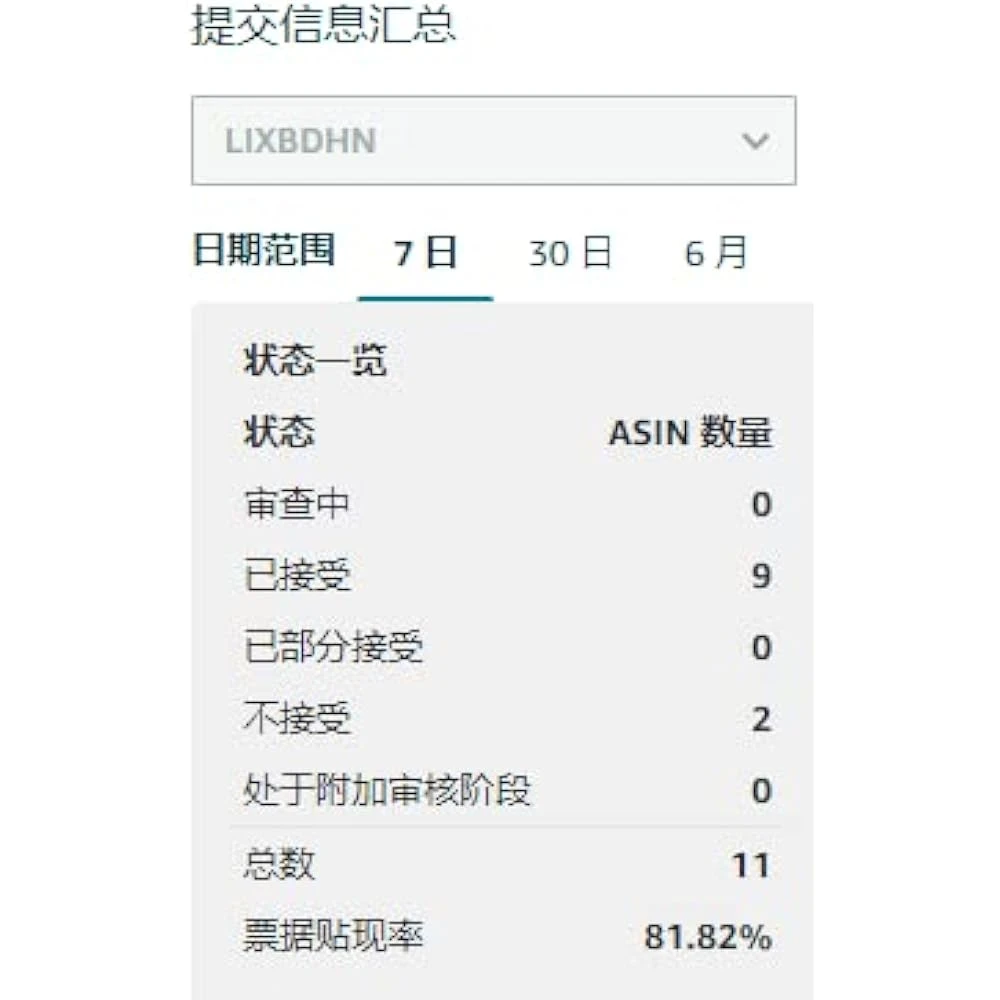Image resolution: width=1000 pixels, height=1000 pixels.
Task: Click the 总数 row label
Action: point(279,865)
